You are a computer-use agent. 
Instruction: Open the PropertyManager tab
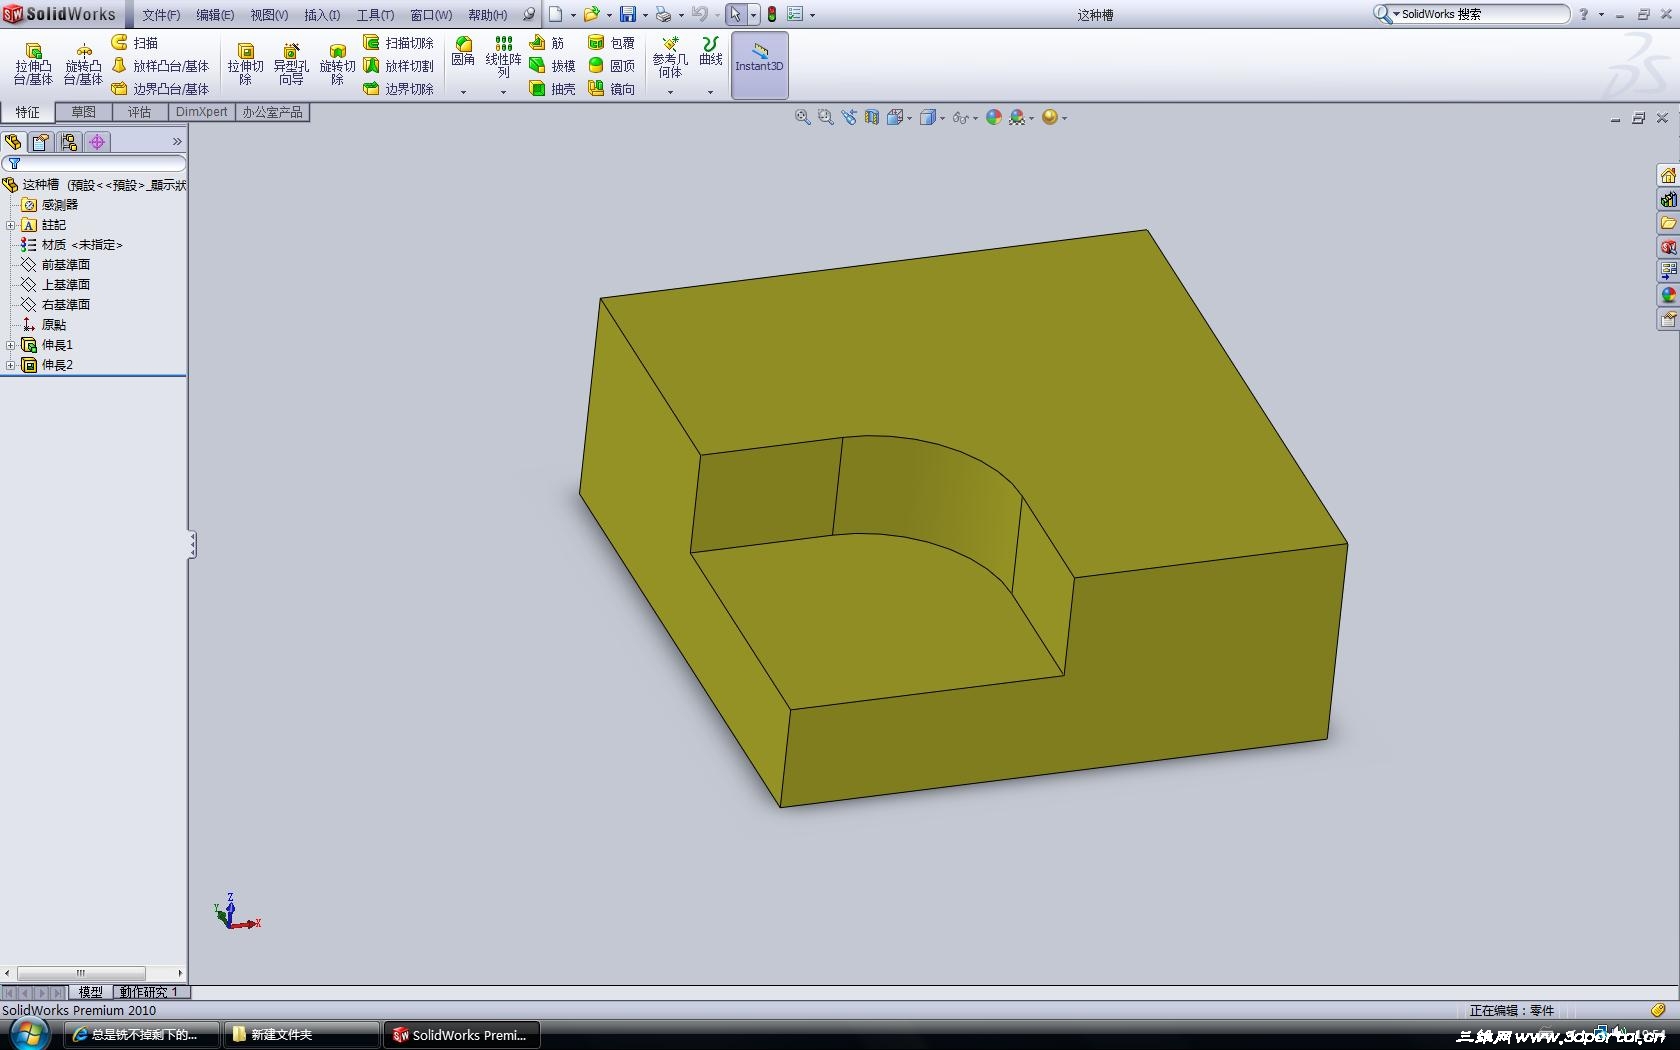(x=41, y=142)
